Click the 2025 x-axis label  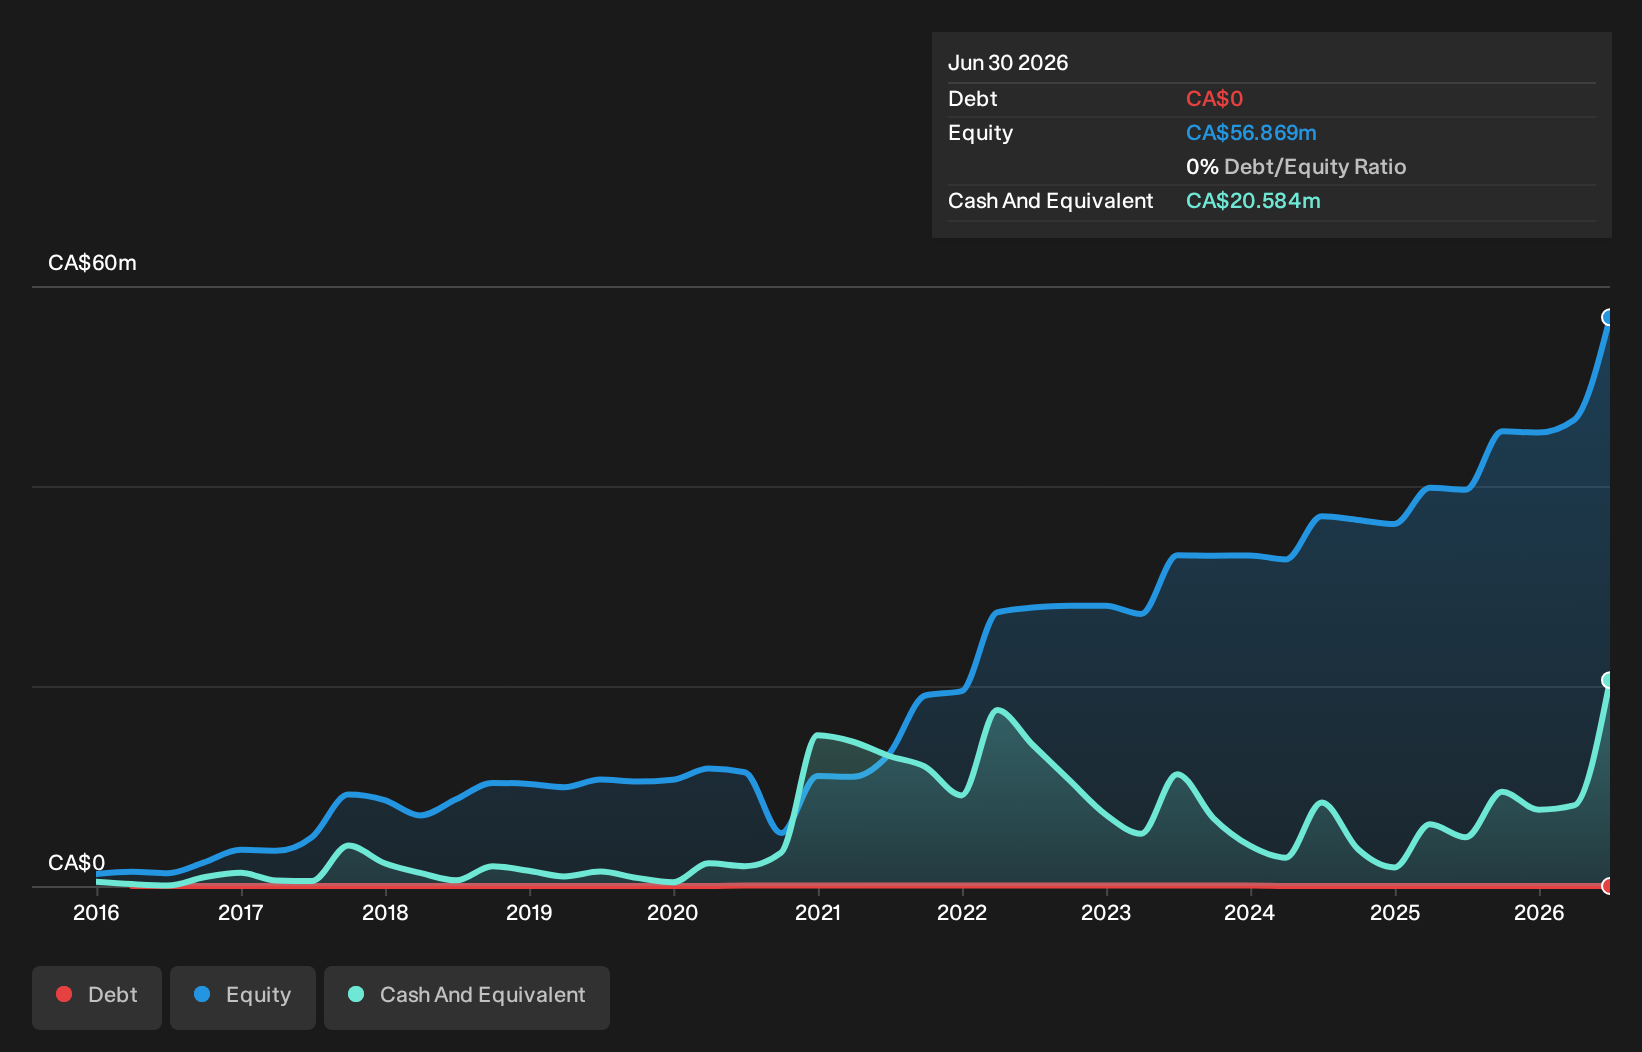tap(1395, 912)
